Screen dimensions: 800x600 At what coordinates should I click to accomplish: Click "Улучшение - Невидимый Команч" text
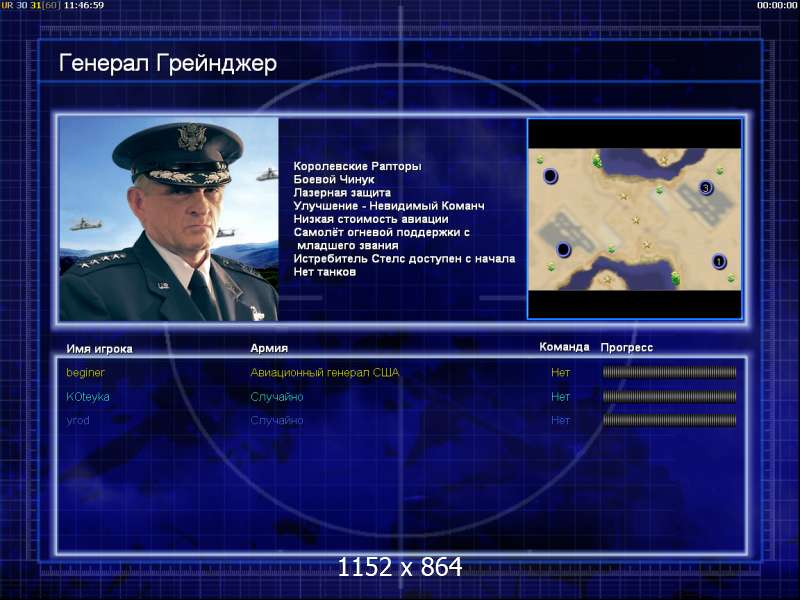point(389,206)
